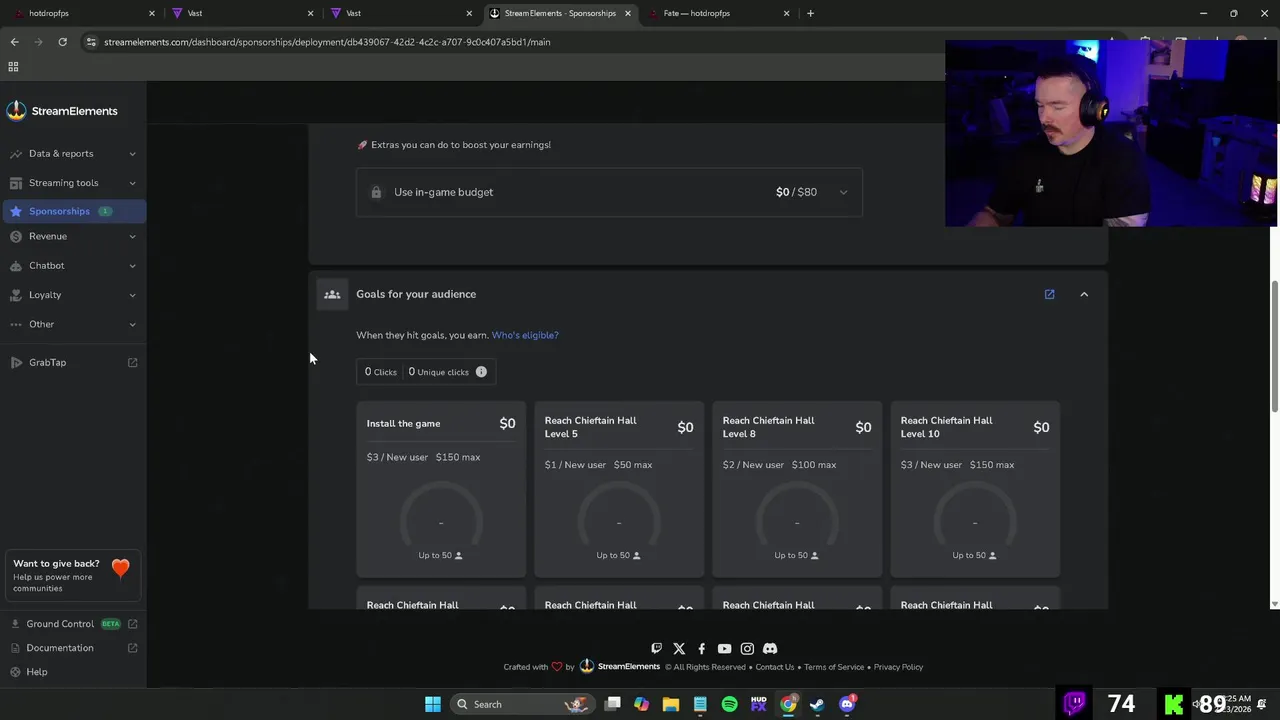Open the Discord icon in the footer
This screenshot has width=1280, height=720.
click(x=770, y=649)
